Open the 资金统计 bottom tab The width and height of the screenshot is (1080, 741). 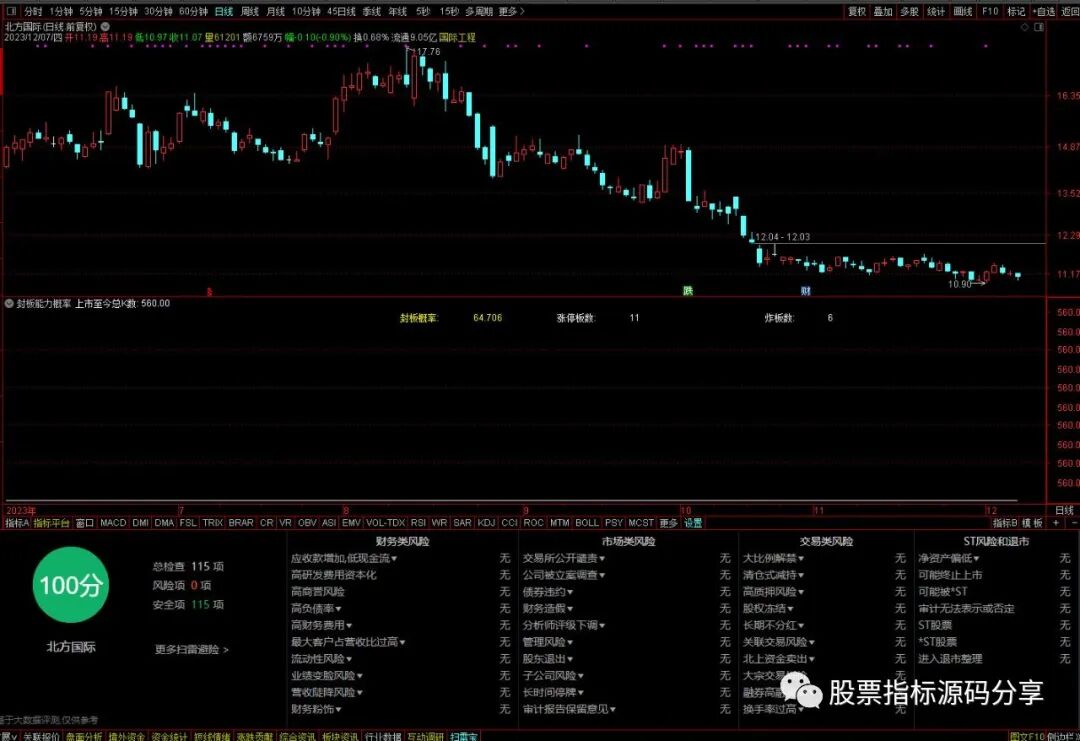tap(169, 736)
